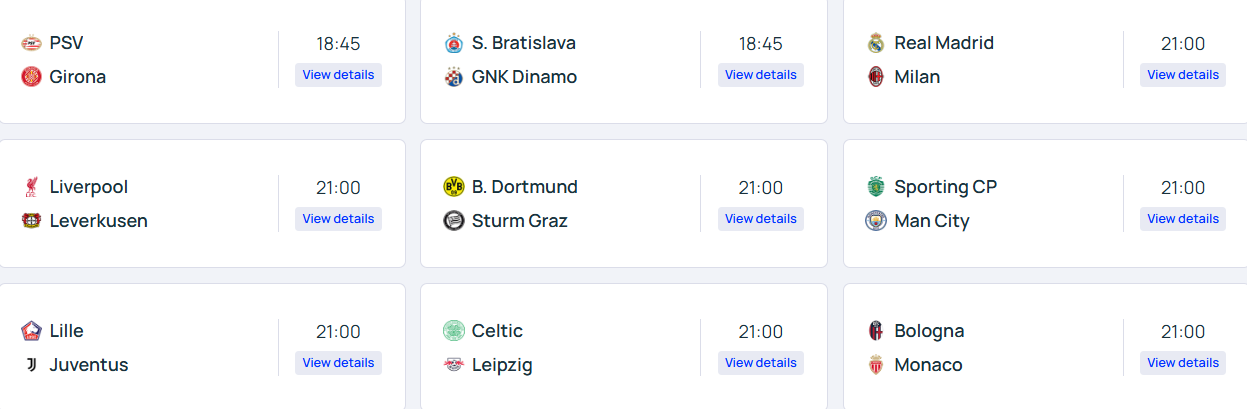Screen dimensions: 1247x409
Task: Open details for Real Madrid vs Milan
Action: [x=1183, y=75]
